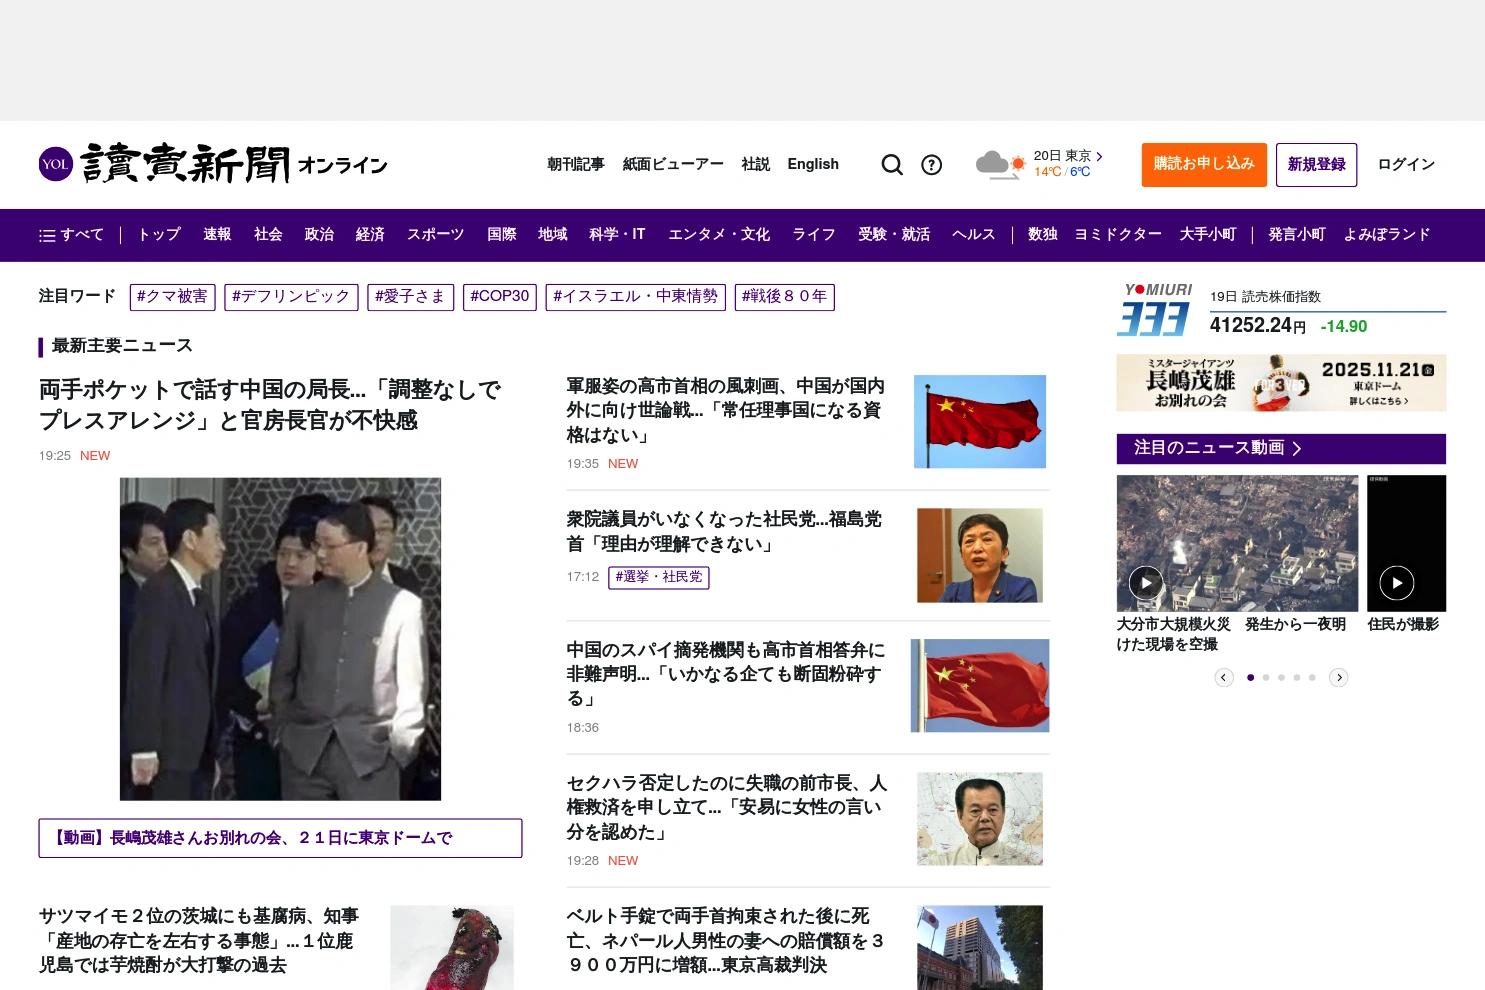Open ベルト手錠で両手首拘束 article
Viewport: 1485px width, 990px height.
[726, 940]
